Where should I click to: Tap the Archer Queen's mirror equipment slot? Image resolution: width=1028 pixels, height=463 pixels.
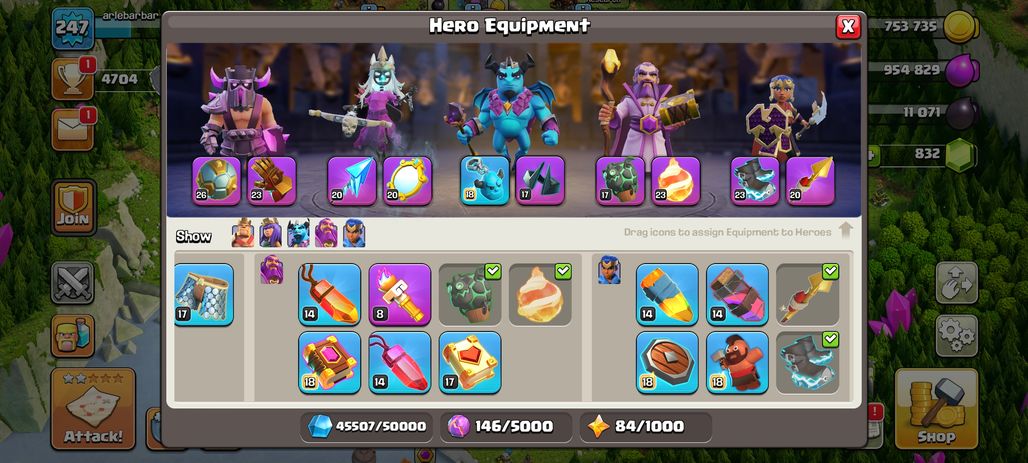click(407, 180)
